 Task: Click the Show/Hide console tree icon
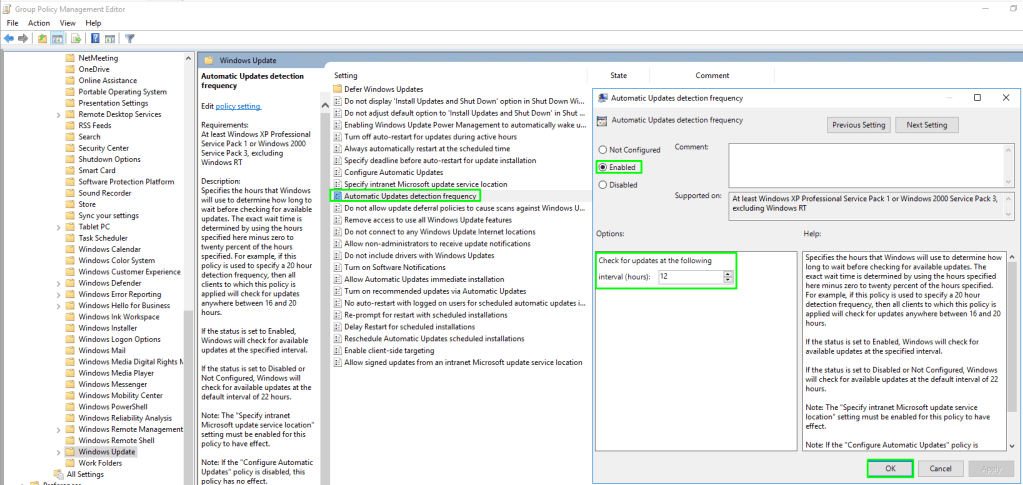(58, 39)
